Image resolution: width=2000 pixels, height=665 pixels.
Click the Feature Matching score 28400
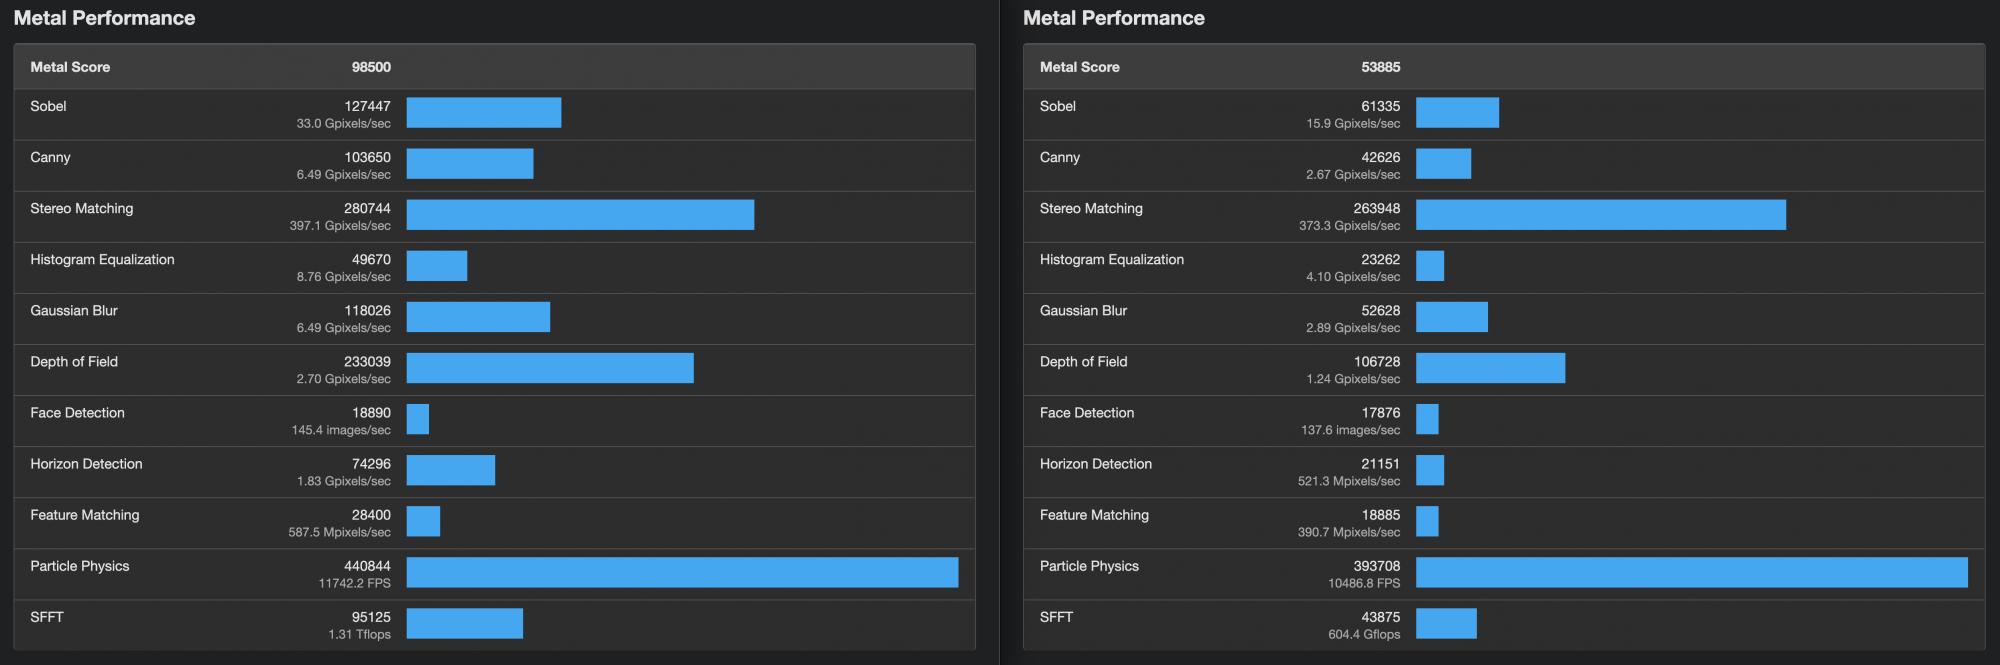(371, 514)
